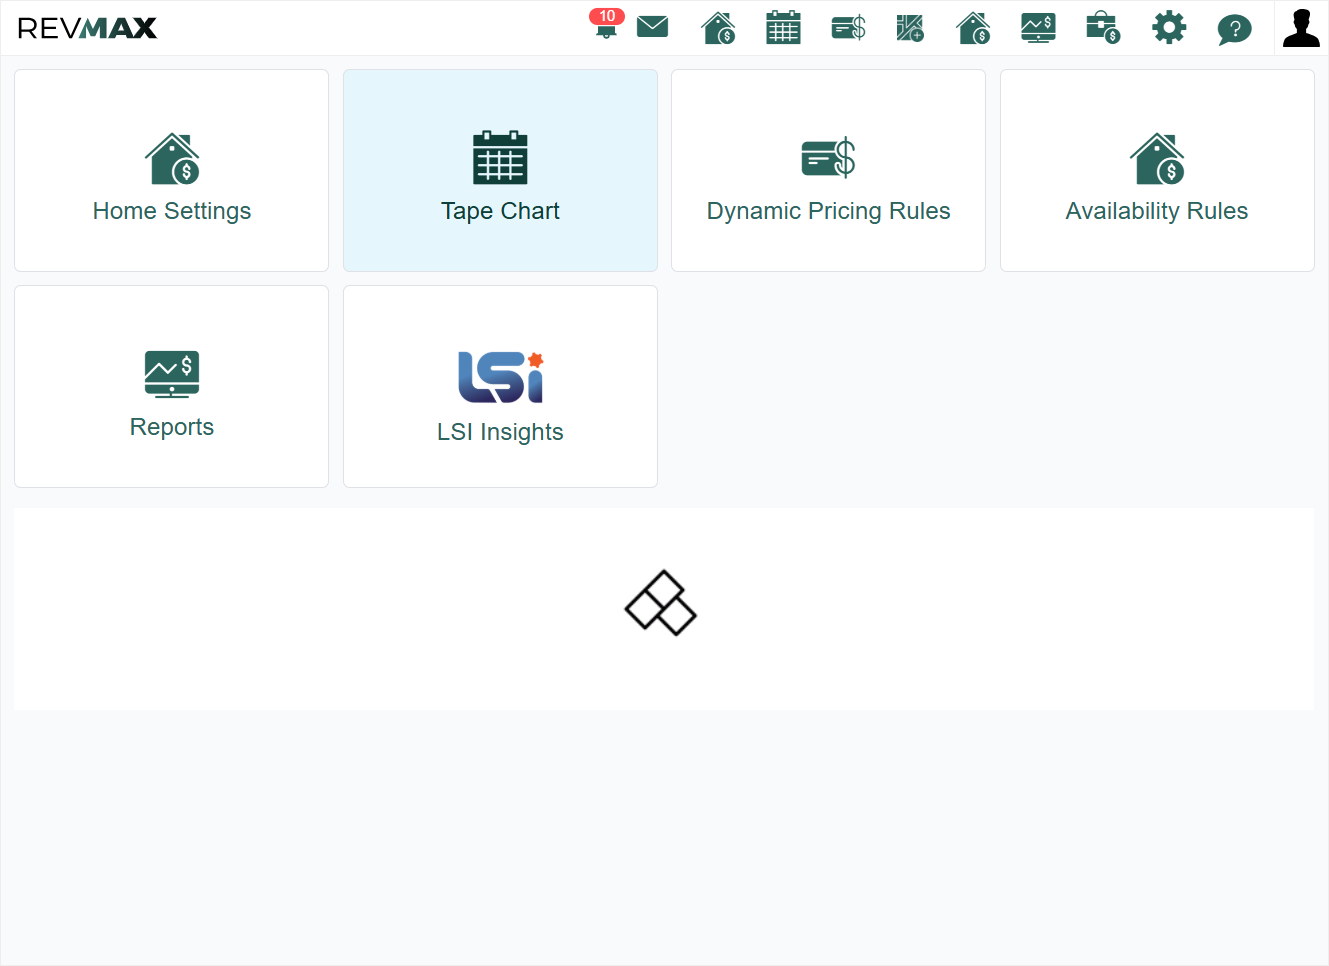Image resolution: width=1329 pixels, height=966 pixels.
Task: Open the user profile avatar
Action: (1301, 28)
